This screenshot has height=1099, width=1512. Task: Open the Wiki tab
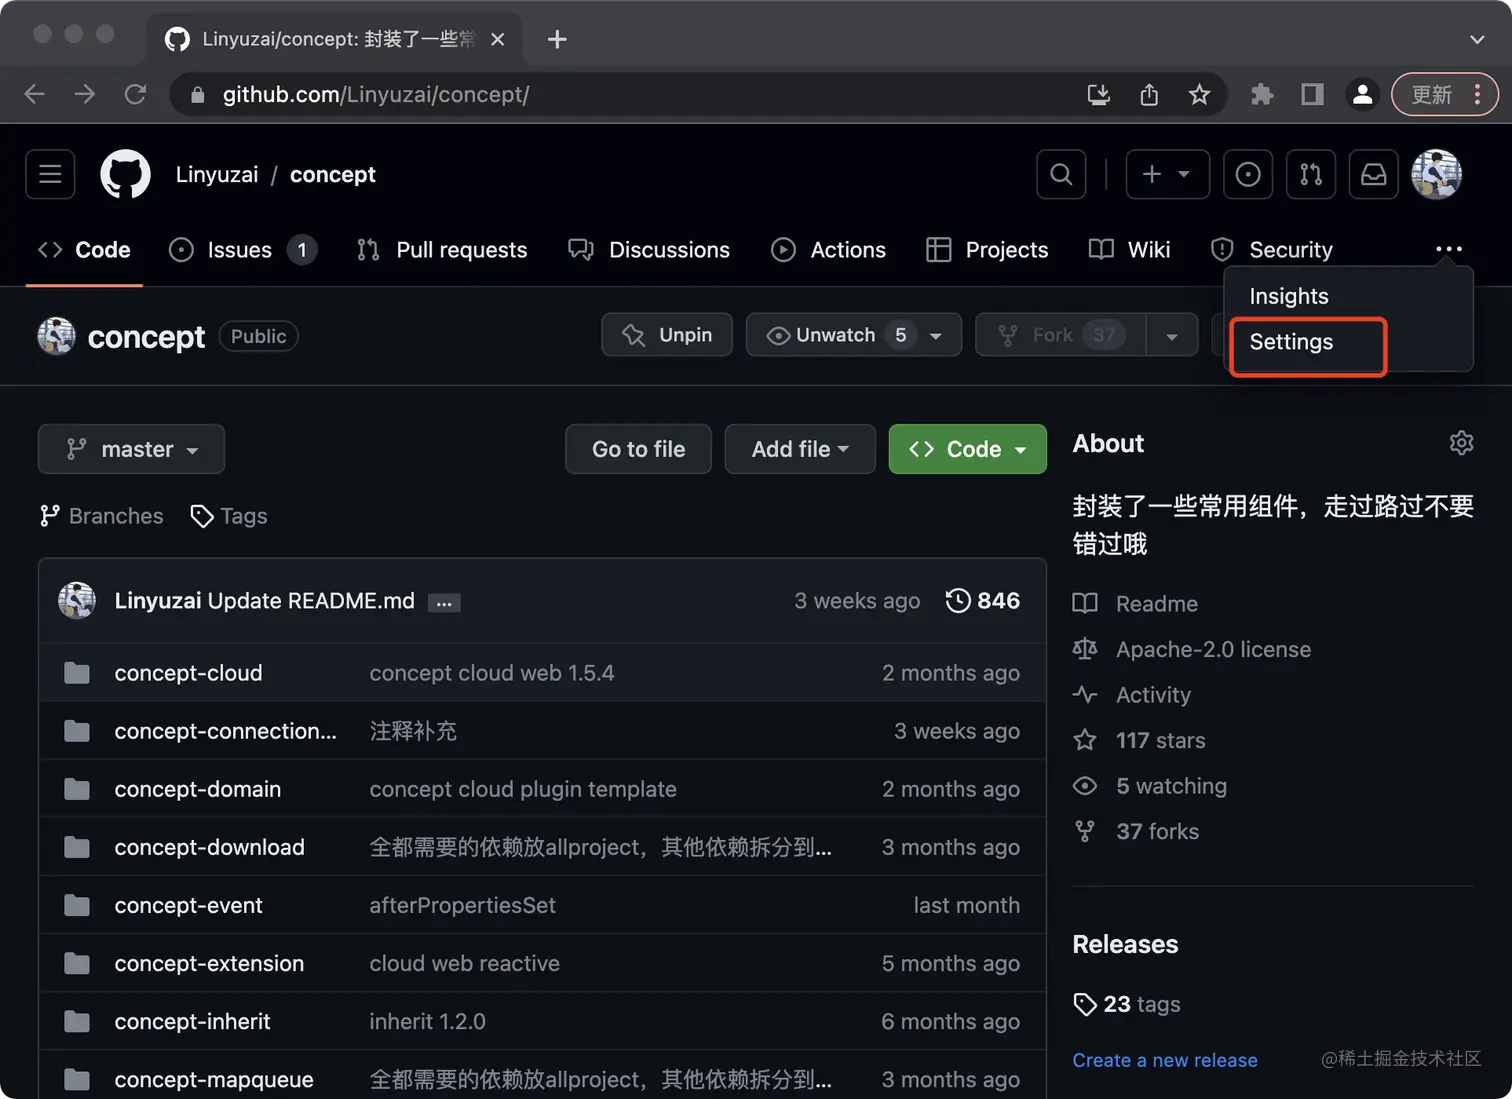tap(1129, 250)
